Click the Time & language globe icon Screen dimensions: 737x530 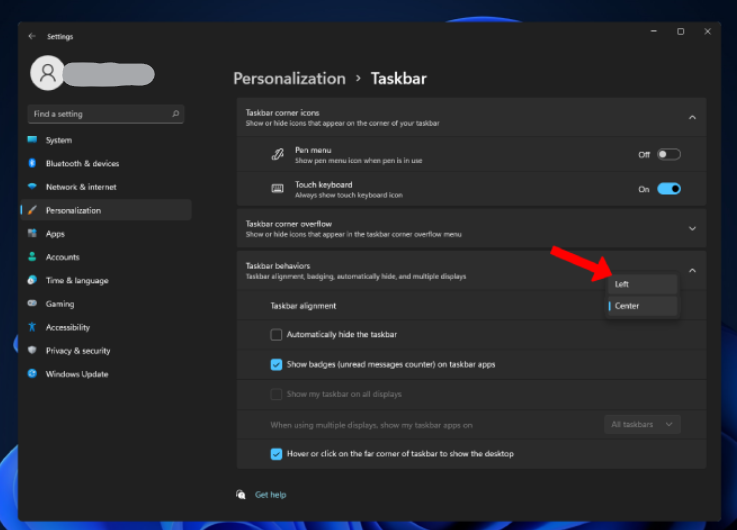click(32, 280)
